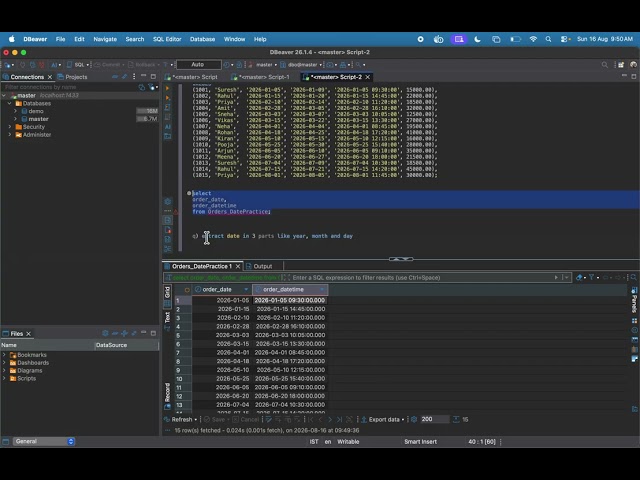The width and height of the screenshot is (640, 480).
Task: Click transaction log clock icon in toolbar
Action: pyautogui.click(x=227, y=65)
